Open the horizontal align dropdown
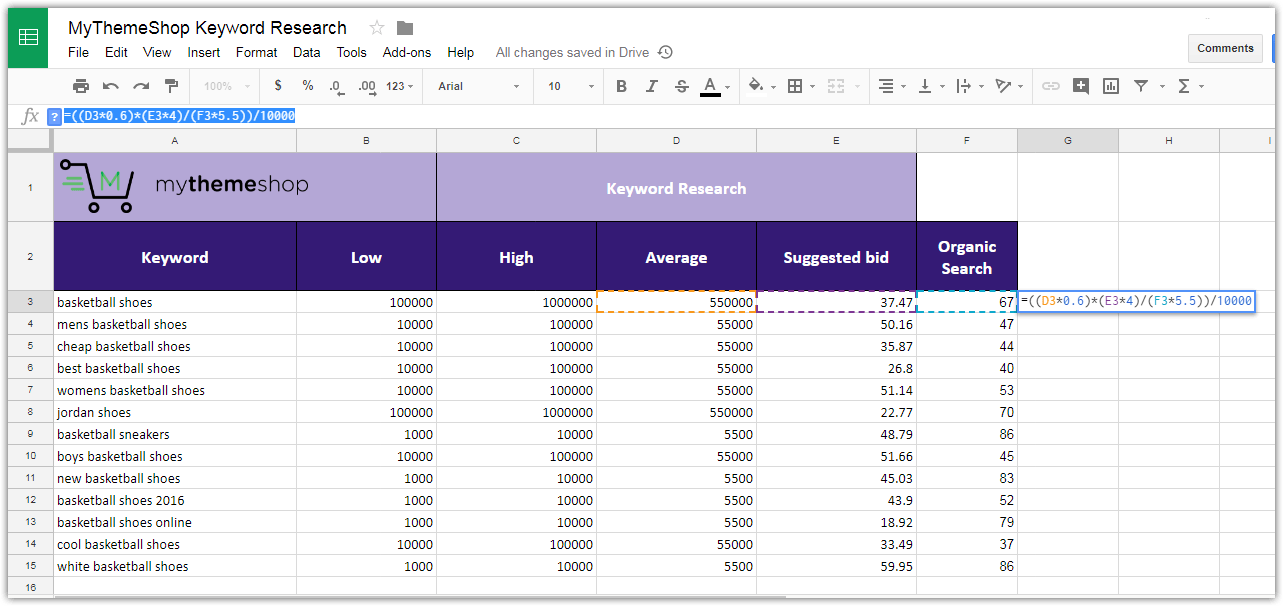 (x=890, y=86)
